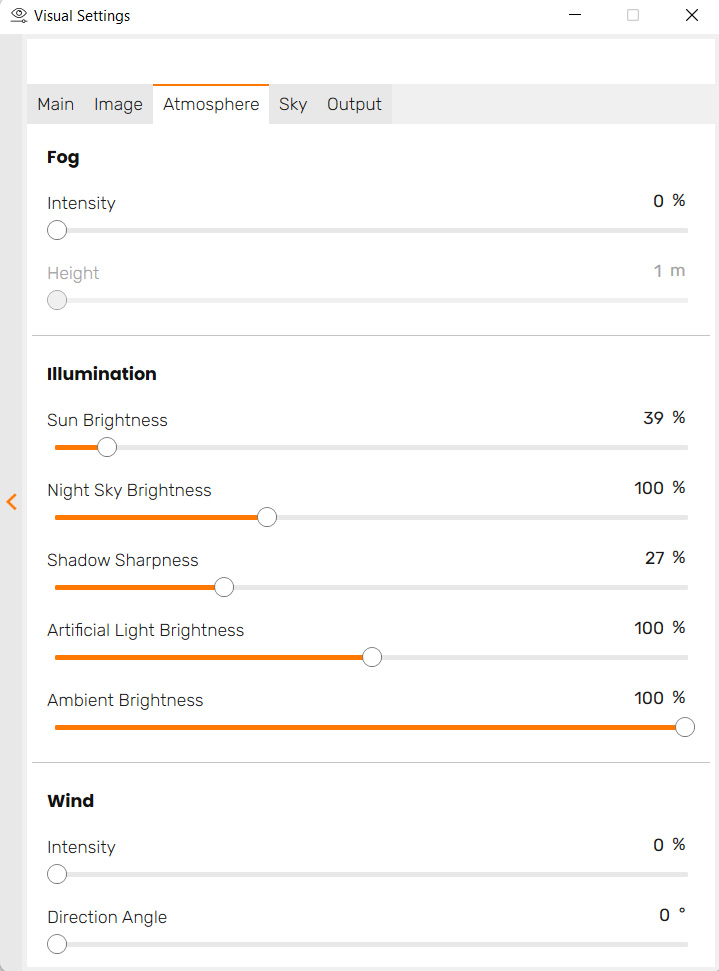The image size is (719, 971).
Task: Click the Artificial Light Brightness slider handle
Action: coord(372,657)
